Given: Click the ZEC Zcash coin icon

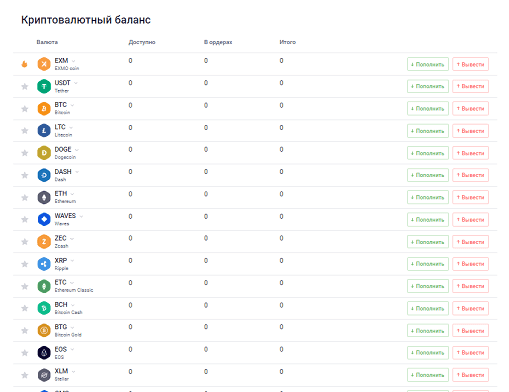Looking at the screenshot, I should point(44,242).
